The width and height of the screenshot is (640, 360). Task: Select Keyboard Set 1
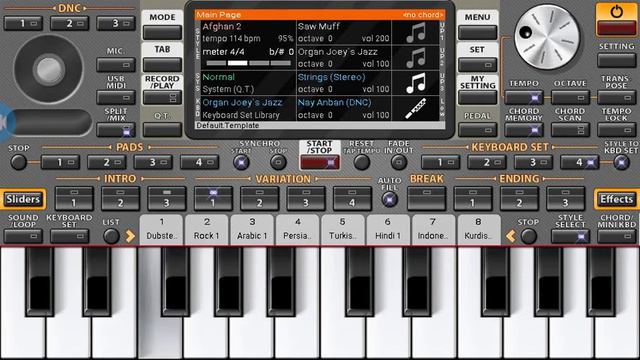point(440,162)
